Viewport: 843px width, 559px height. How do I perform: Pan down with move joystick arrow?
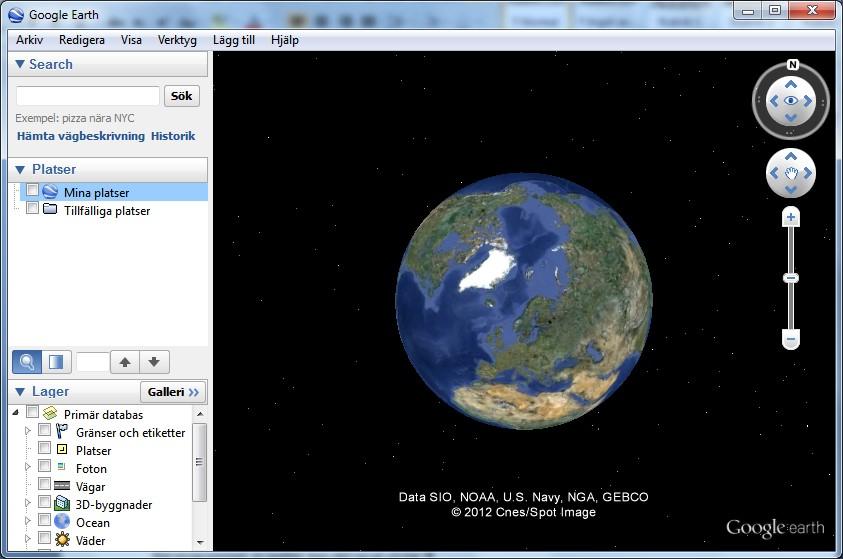[x=791, y=189]
